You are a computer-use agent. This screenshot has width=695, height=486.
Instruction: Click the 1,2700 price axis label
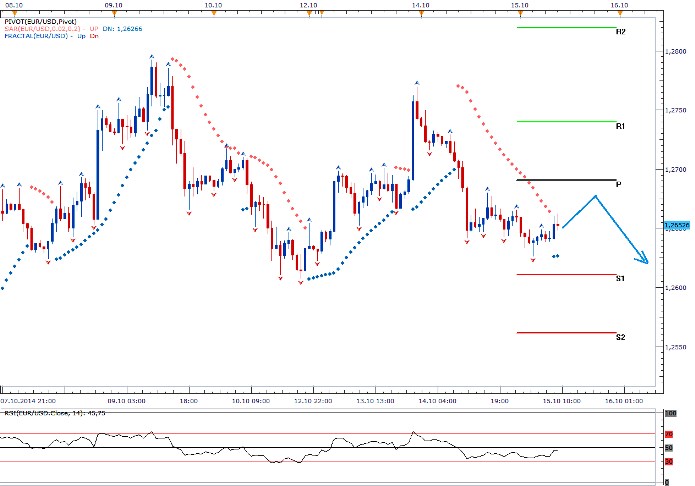pyautogui.click(x=675, y=169)
